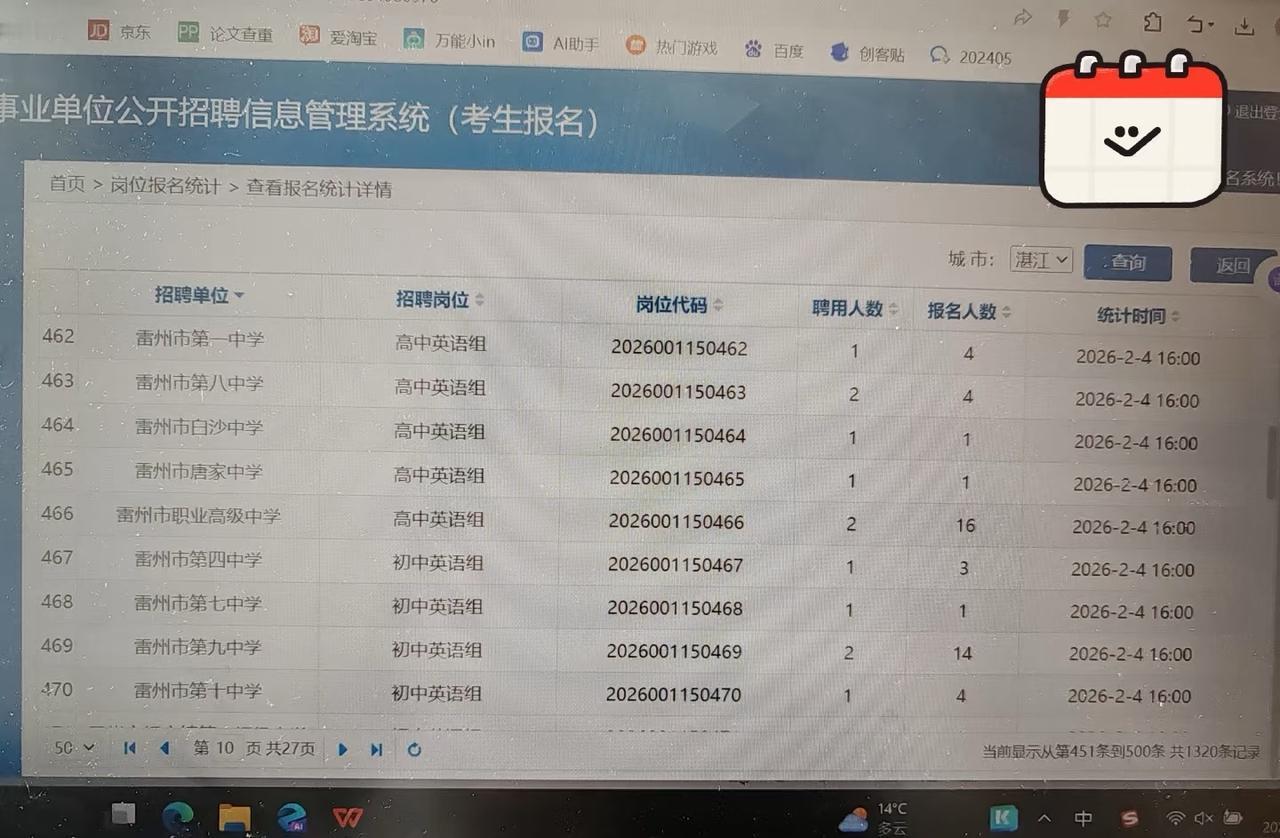The image size is (1280, 838).
Task: Click position code 2026001150462
Action: pyautogui.click(x=679, y=349)
